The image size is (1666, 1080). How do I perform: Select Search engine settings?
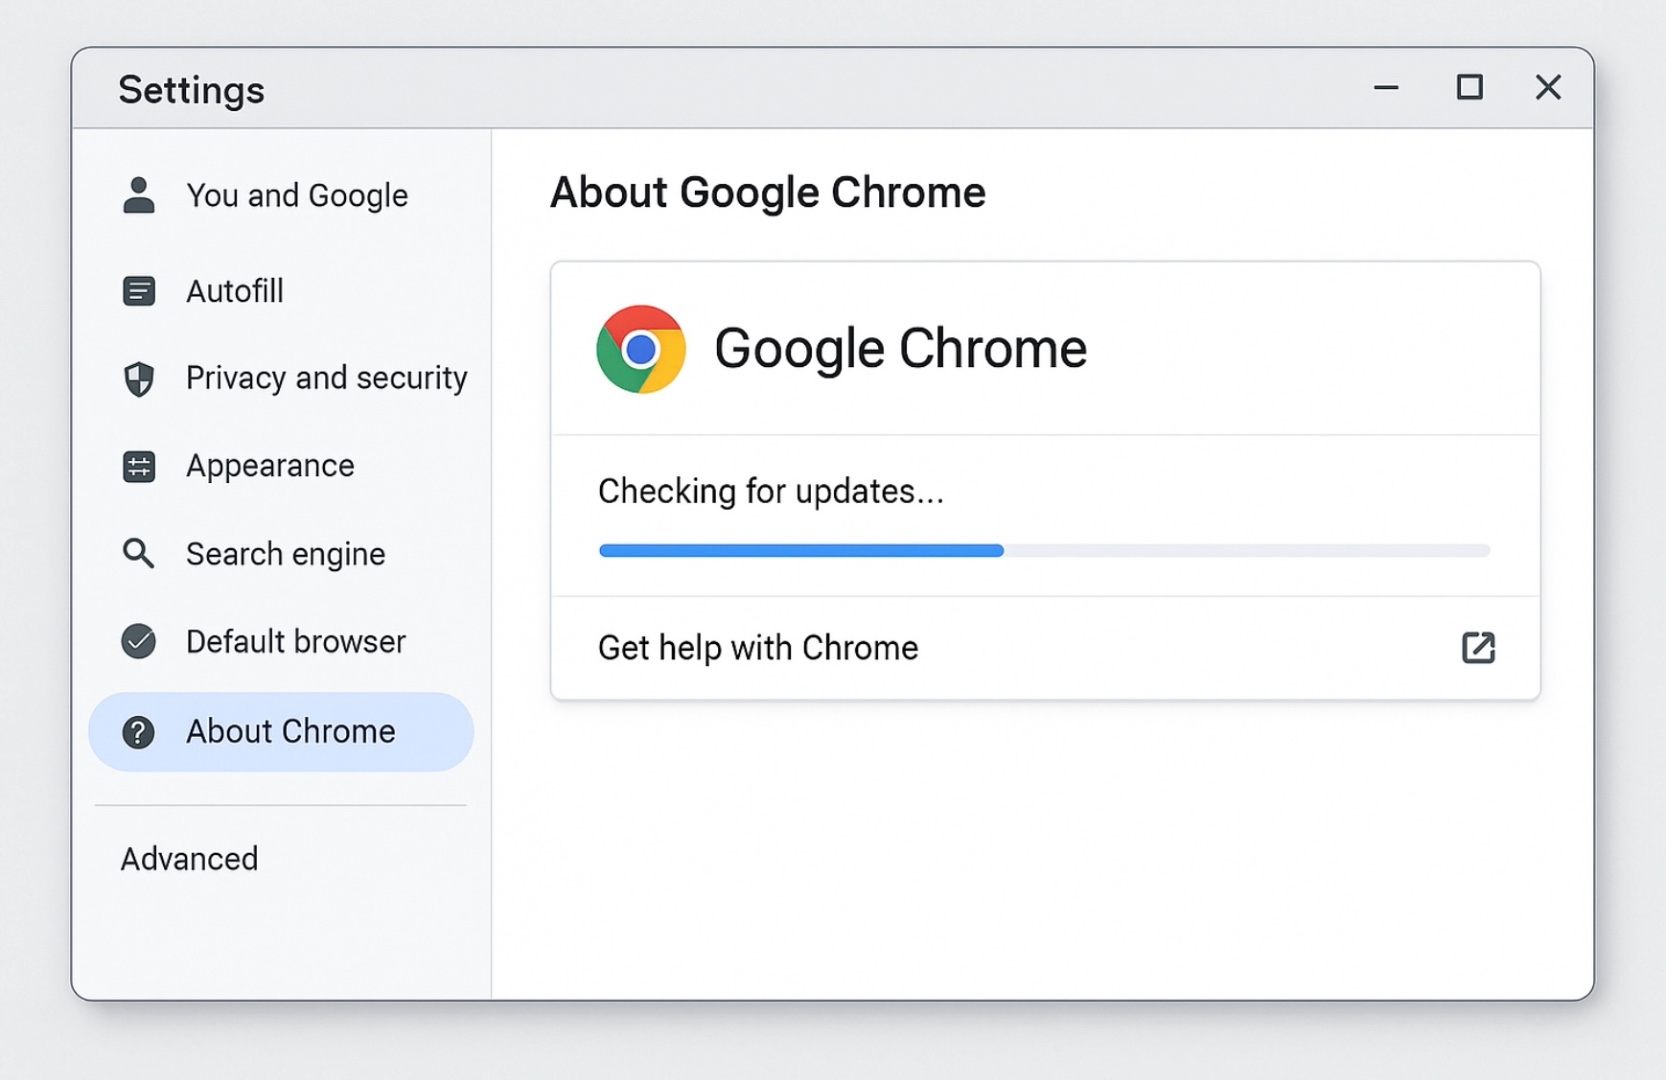pos(281,553)
